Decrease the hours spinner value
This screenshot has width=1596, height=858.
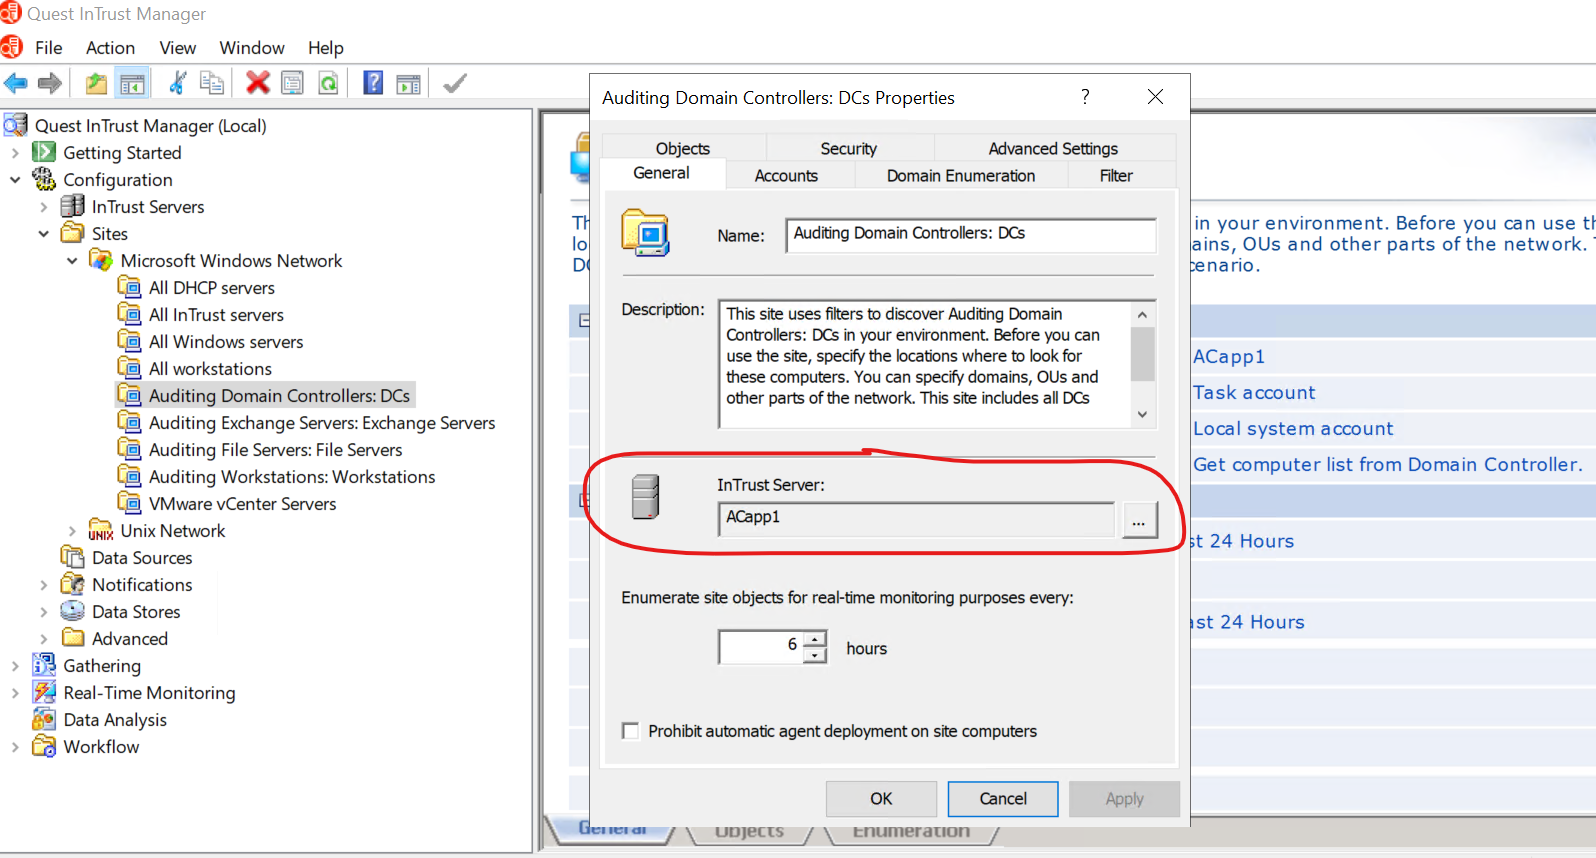[x=816, y=656]
